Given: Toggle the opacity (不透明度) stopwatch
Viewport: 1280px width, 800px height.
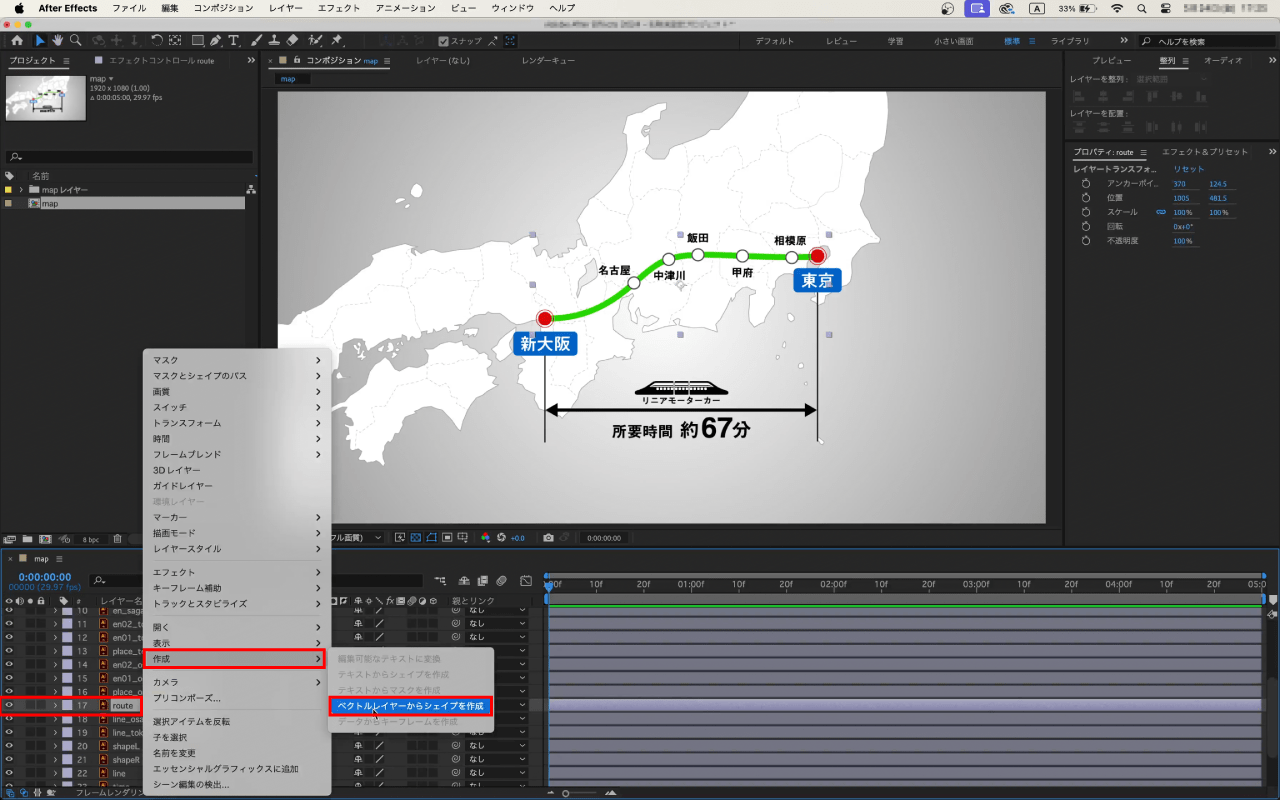Looking at the screenshot, I should pyautogui.click(x=1085, y=241).
